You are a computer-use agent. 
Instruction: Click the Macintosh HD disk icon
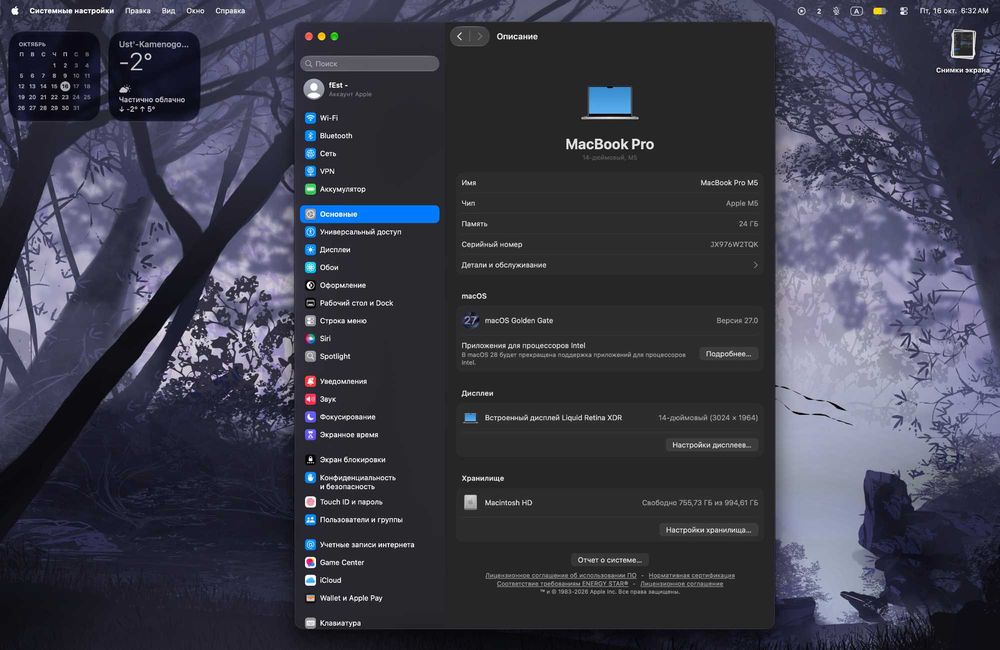pos(470,503)
